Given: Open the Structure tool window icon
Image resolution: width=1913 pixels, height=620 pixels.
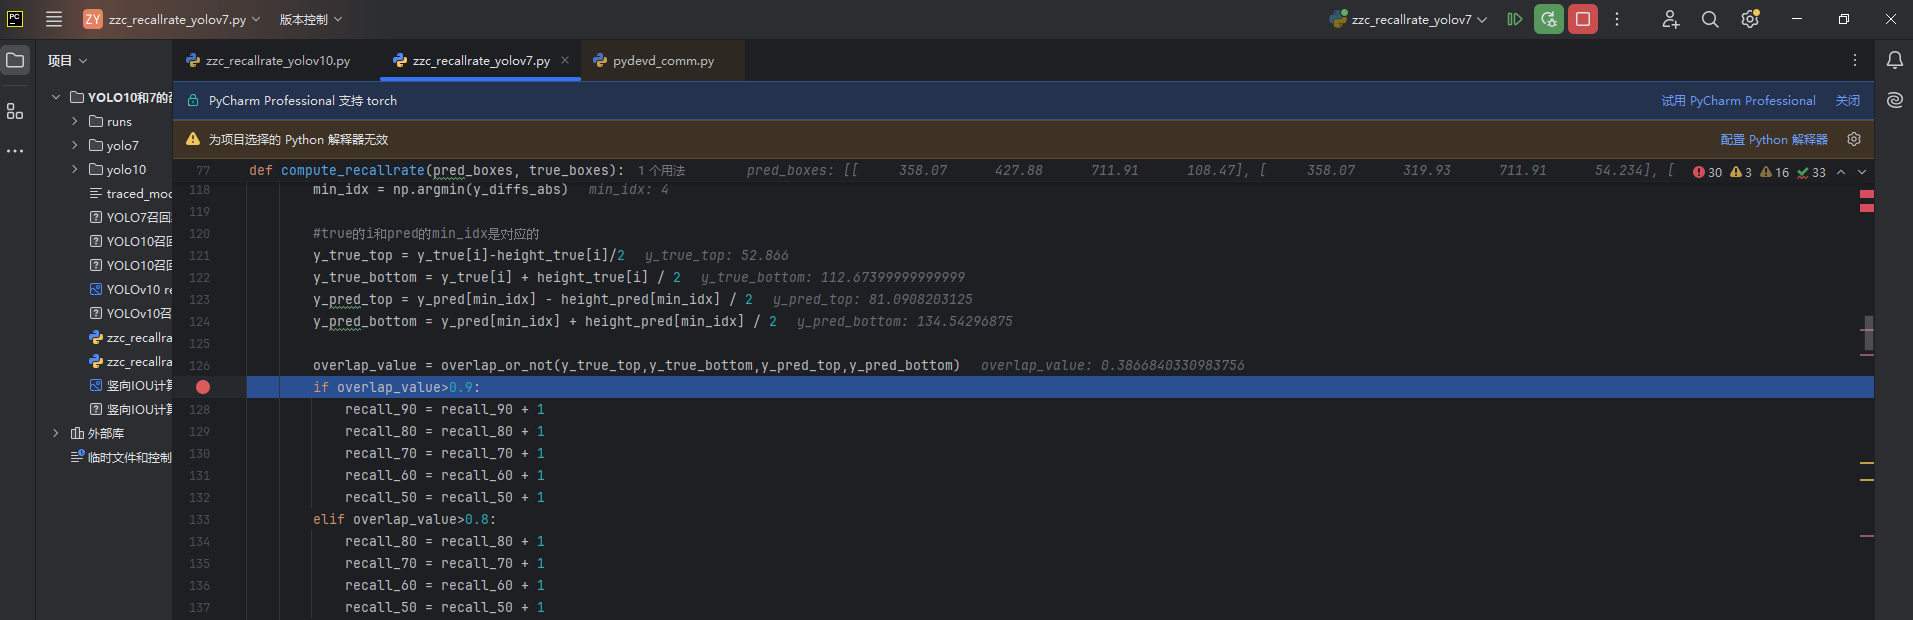Looking at the screenshot, I should 15,111.
